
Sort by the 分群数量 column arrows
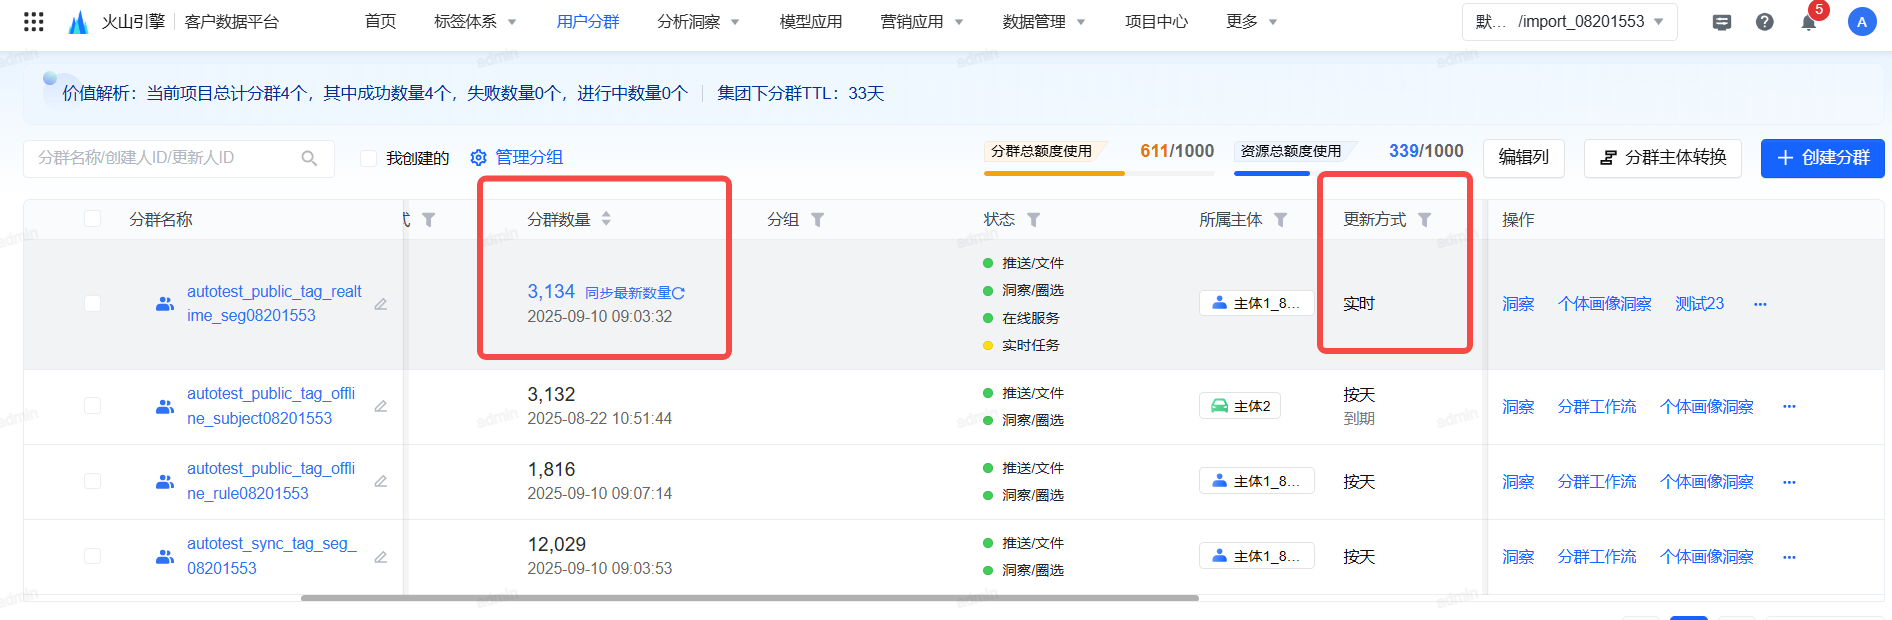(x=606, y=219)
